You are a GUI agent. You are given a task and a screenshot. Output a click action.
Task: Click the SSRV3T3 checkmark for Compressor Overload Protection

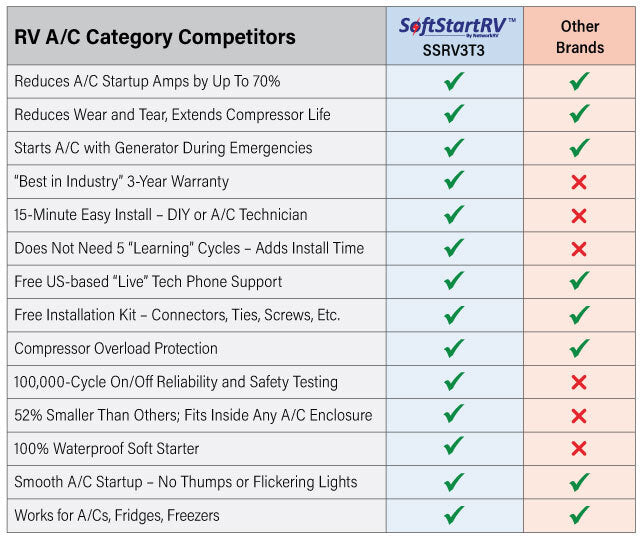(x=454, y=349)
